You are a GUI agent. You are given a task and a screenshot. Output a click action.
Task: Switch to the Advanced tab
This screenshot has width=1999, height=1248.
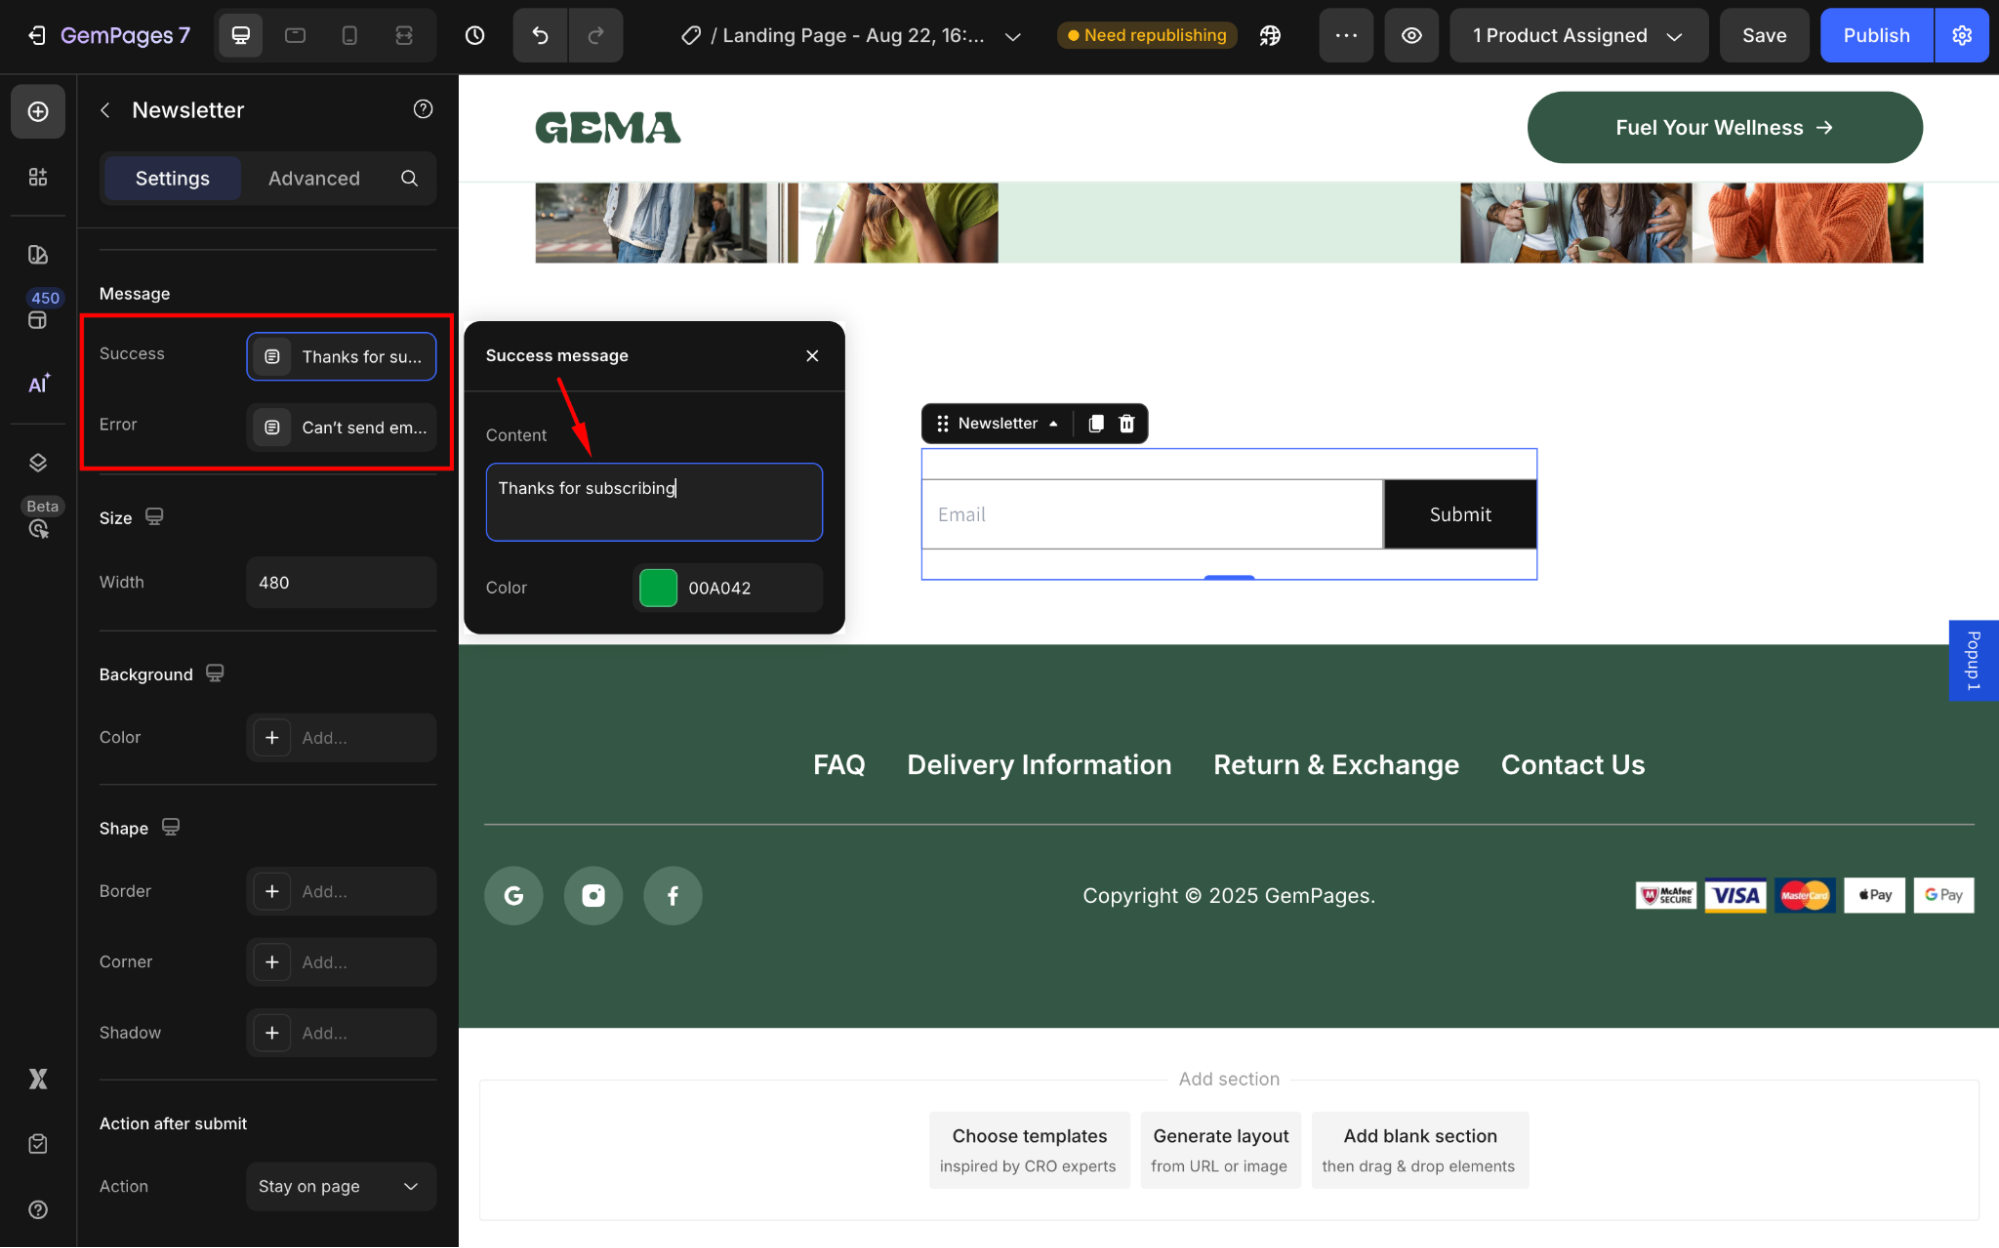coord(314,178)
